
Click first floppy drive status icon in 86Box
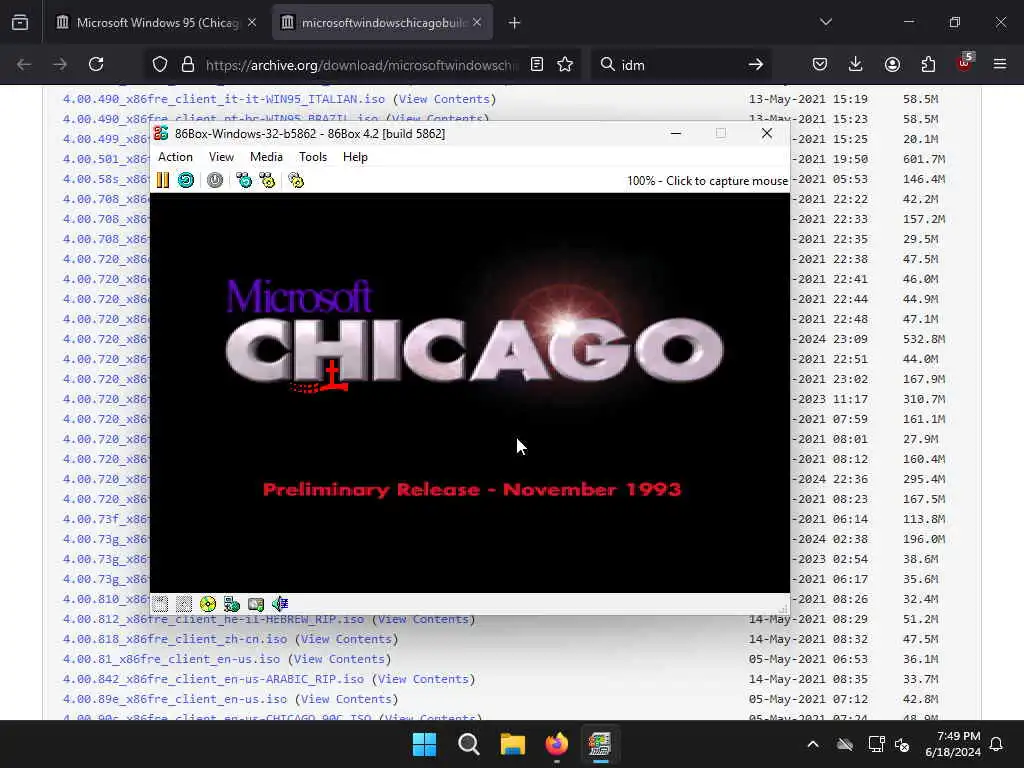point(160,604)
